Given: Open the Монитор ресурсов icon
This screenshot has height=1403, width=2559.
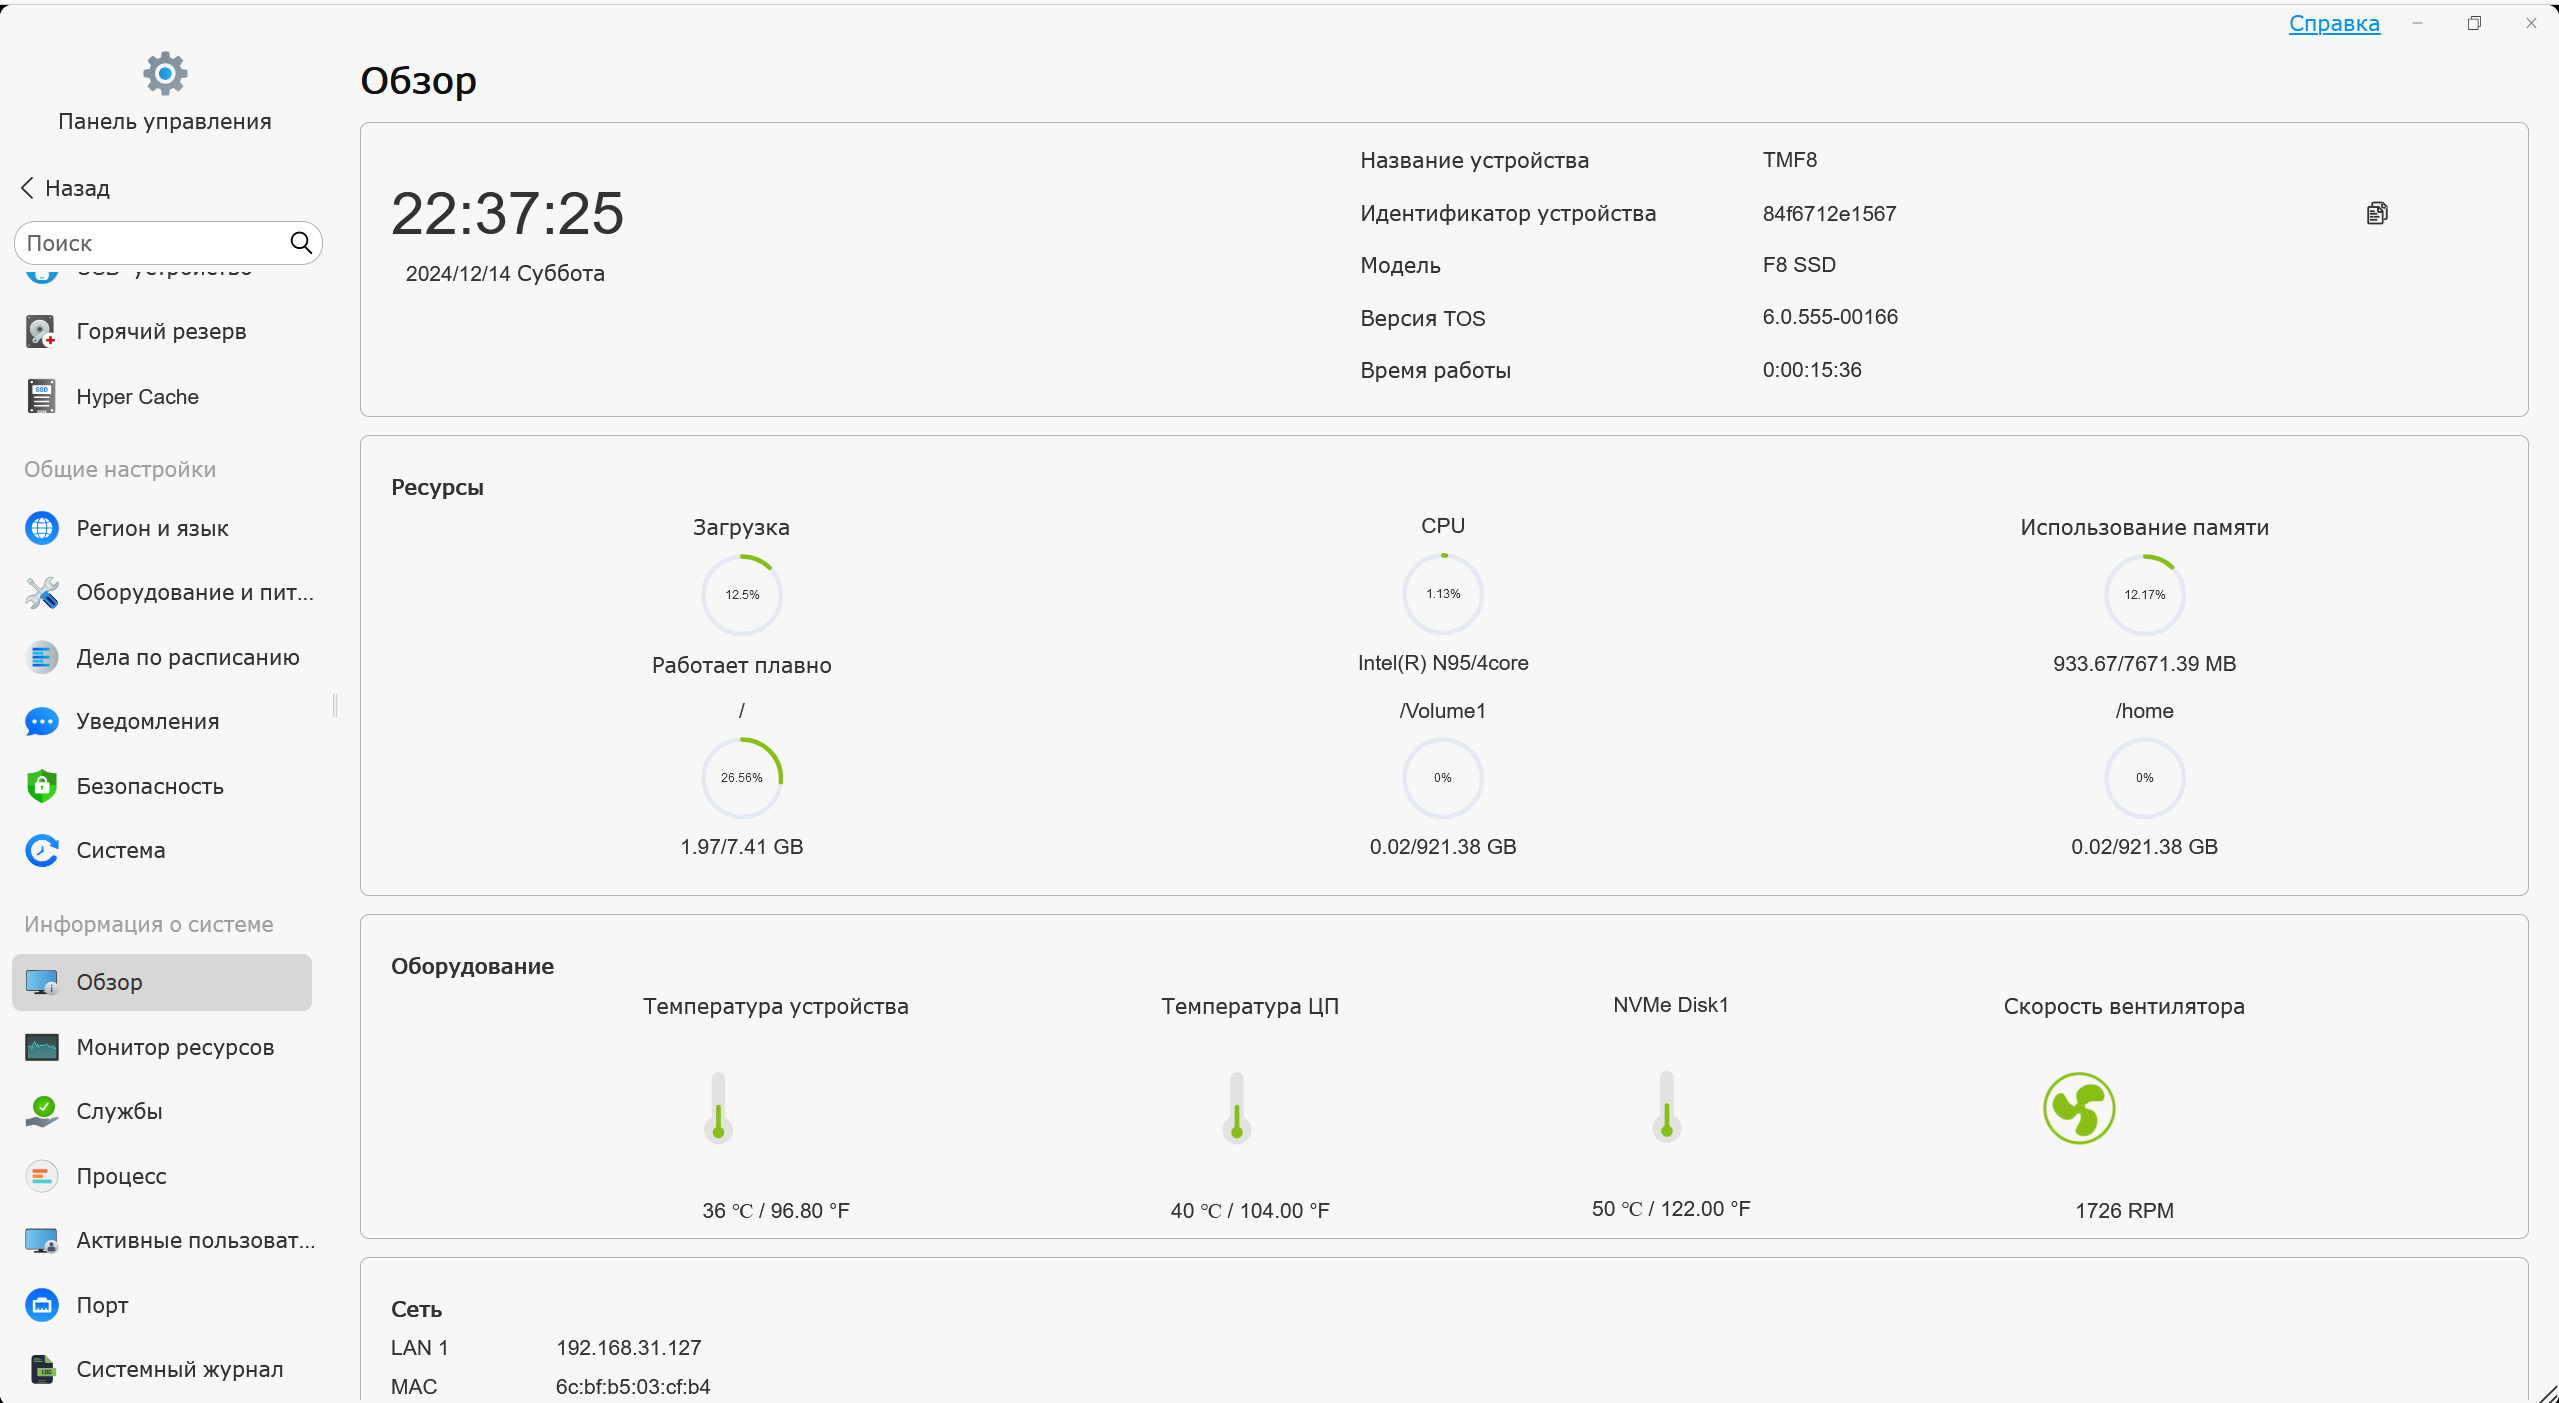Looking at the screenshot, I should point(41,1047).
